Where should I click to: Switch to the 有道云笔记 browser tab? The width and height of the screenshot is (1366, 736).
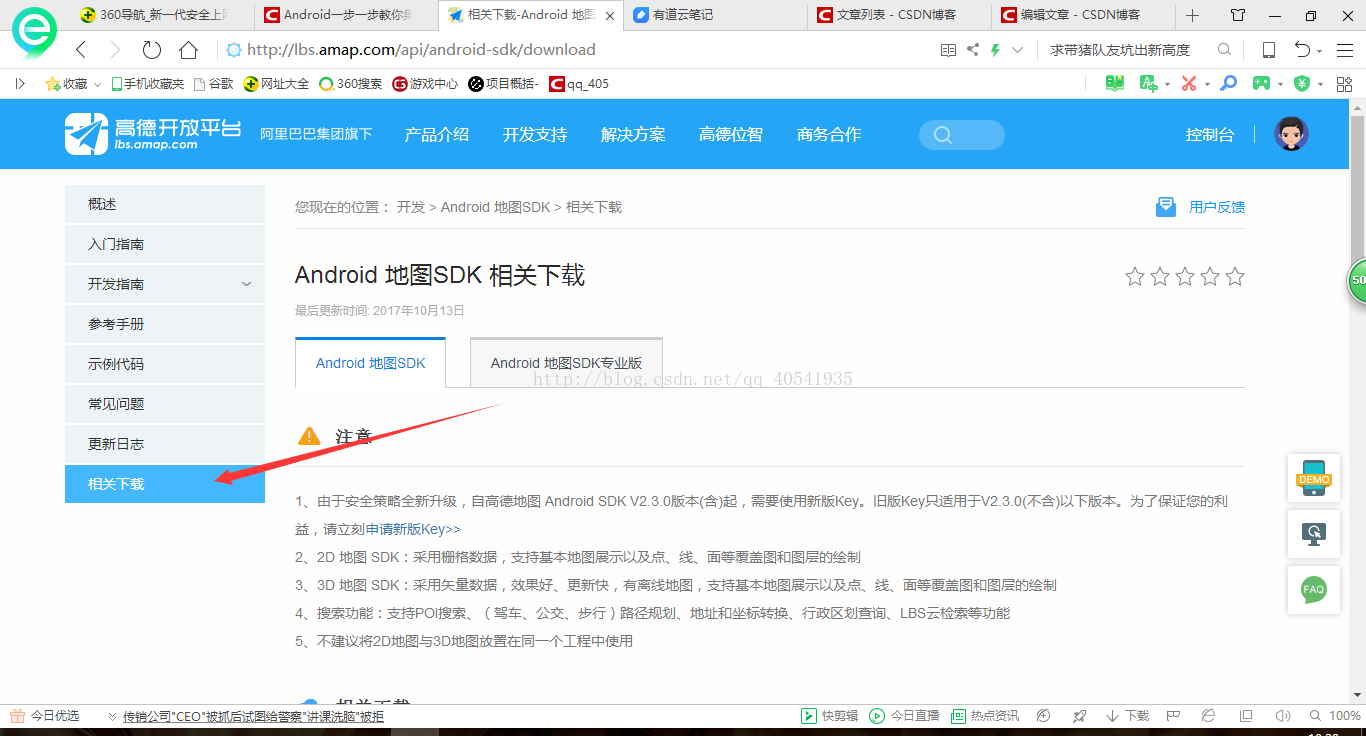click(713, 15)
